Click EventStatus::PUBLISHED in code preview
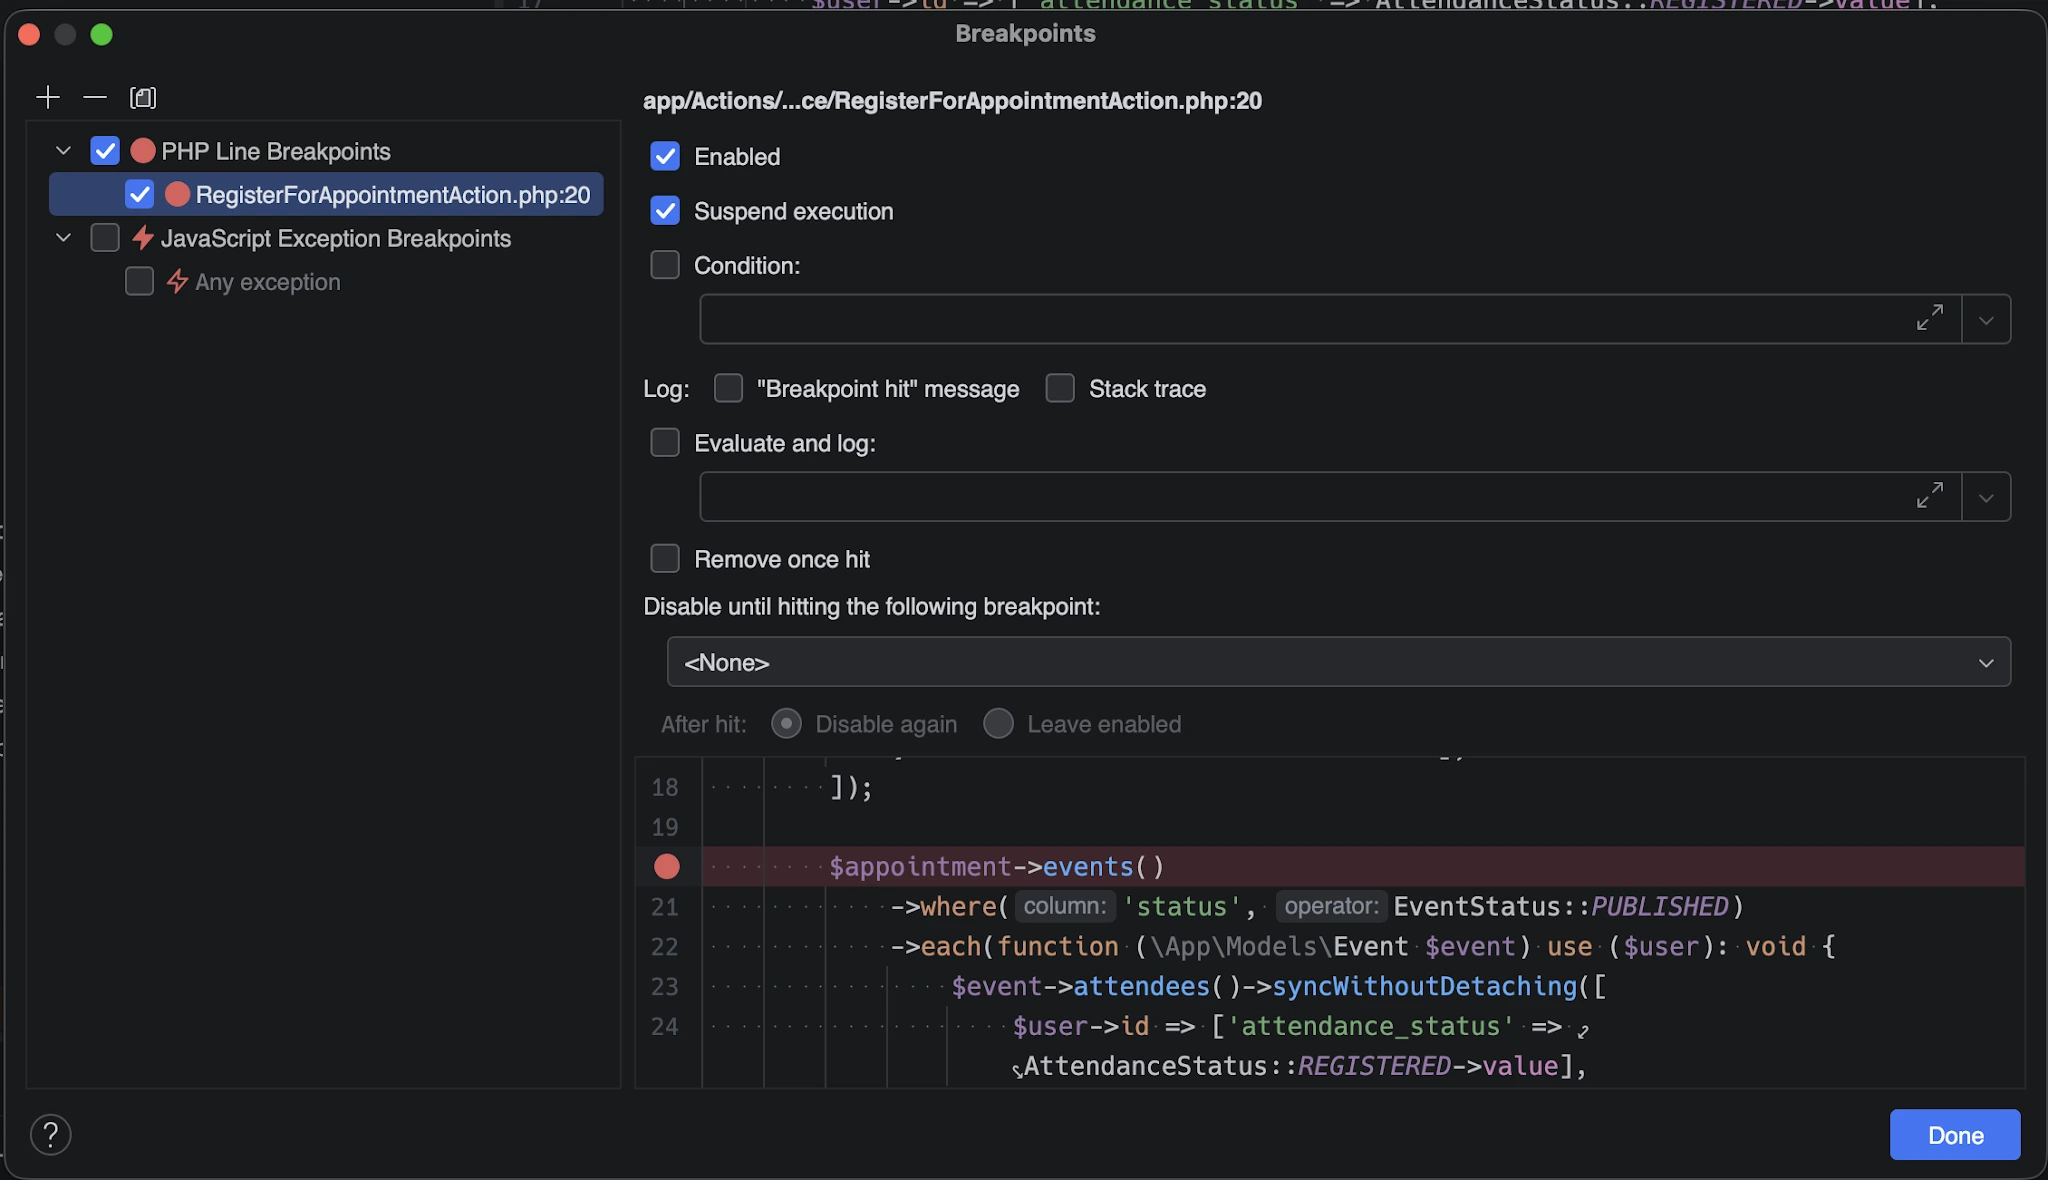Viewport: 2048px width, 1180px height. point(1561,906)
